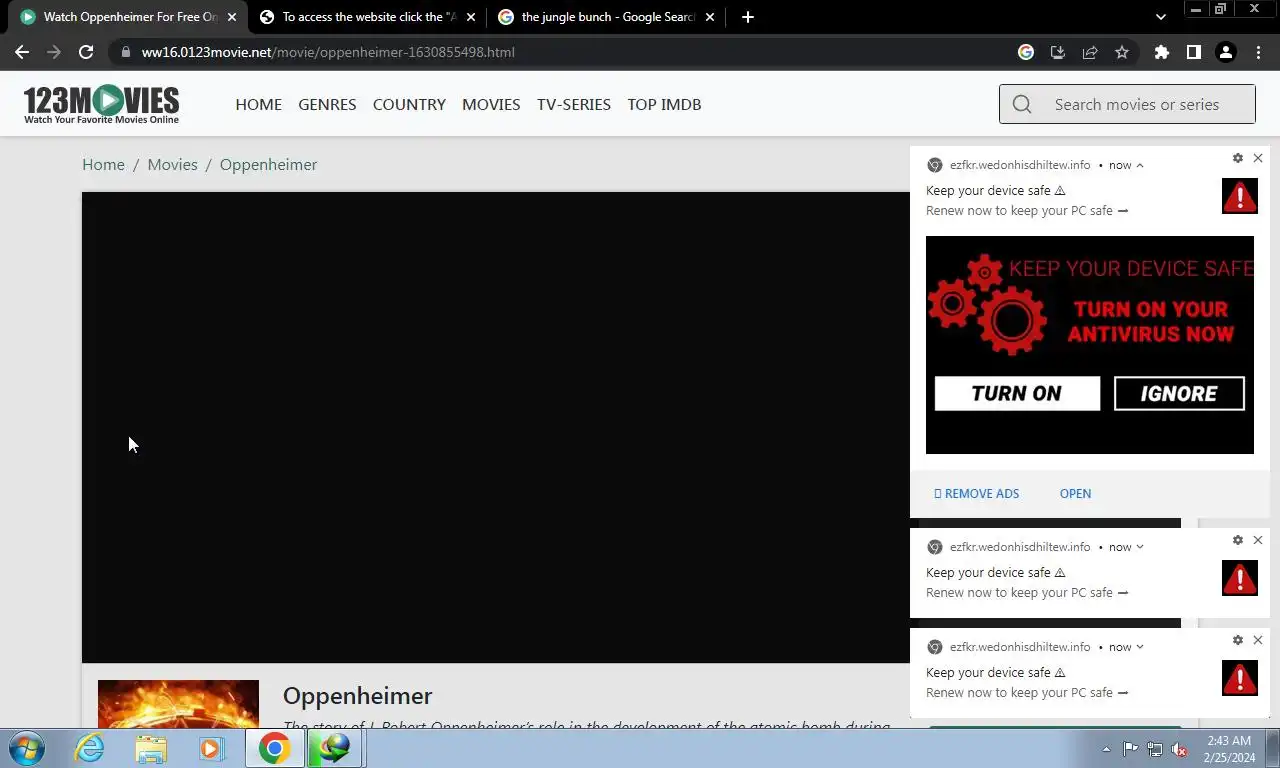Open settings gear of bottom notification
Screen dimensions: 1280x768
point(1238,640)
